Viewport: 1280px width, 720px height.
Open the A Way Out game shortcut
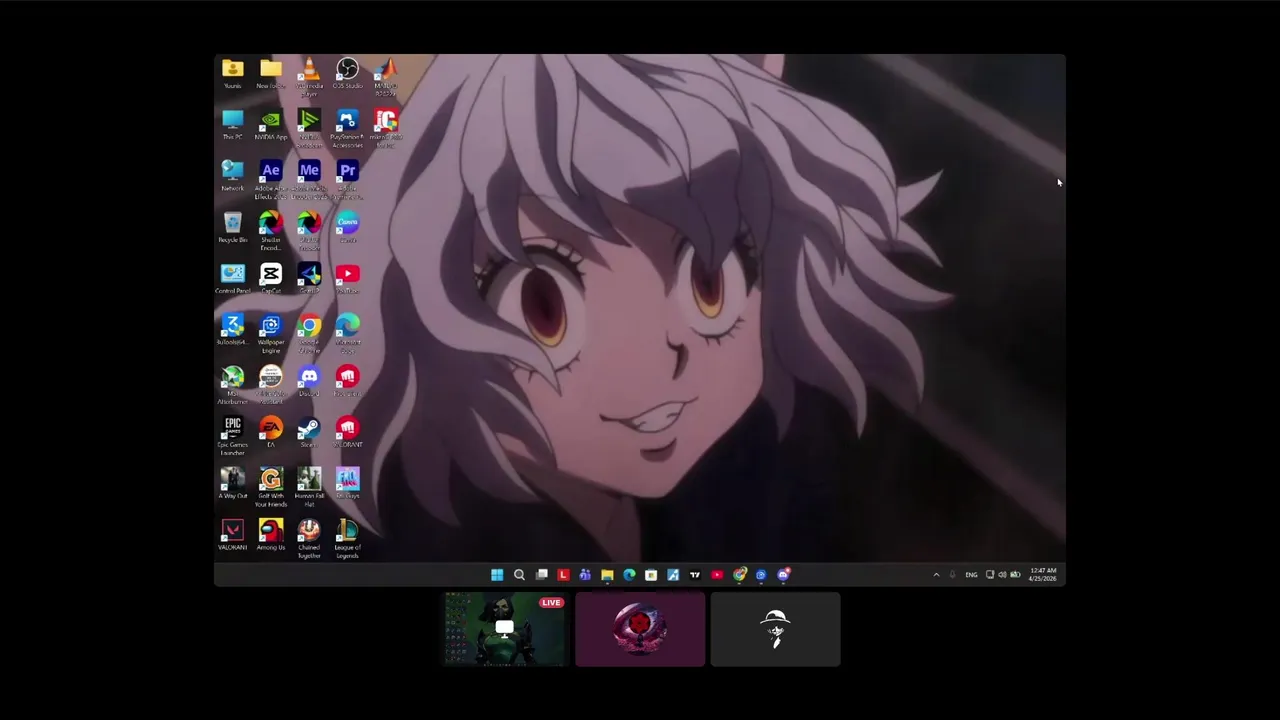232,483
